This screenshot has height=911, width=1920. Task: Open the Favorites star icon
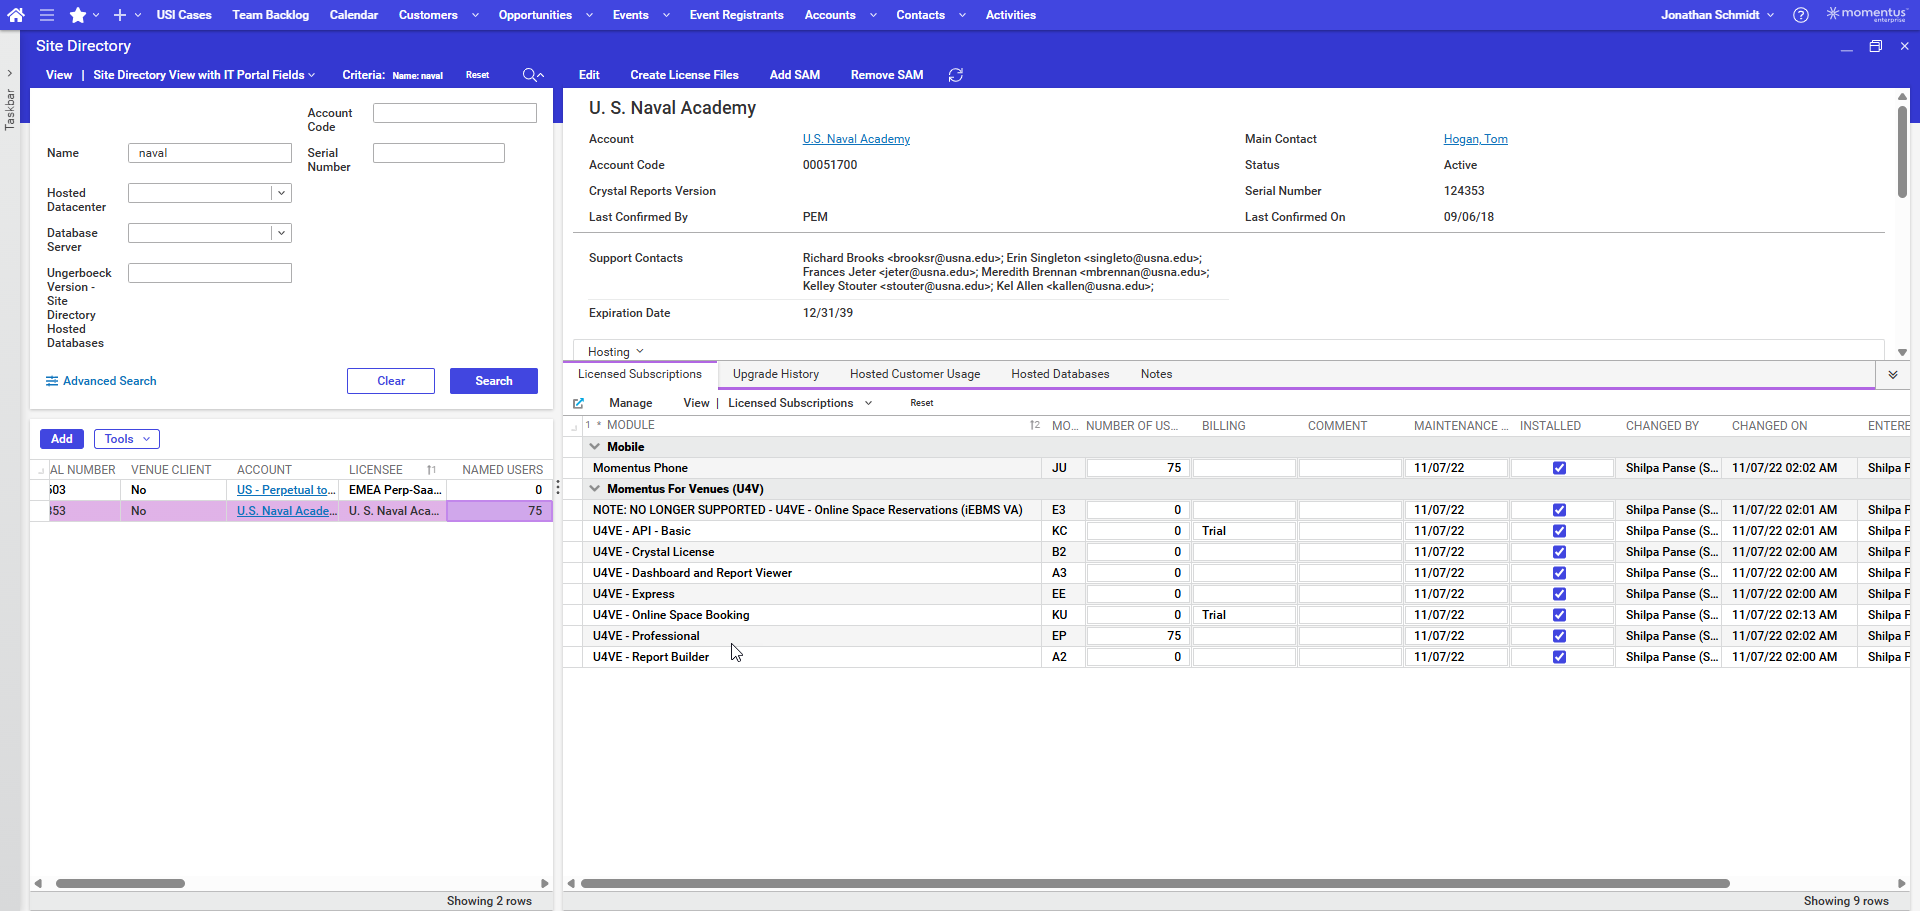click(78, 15)
